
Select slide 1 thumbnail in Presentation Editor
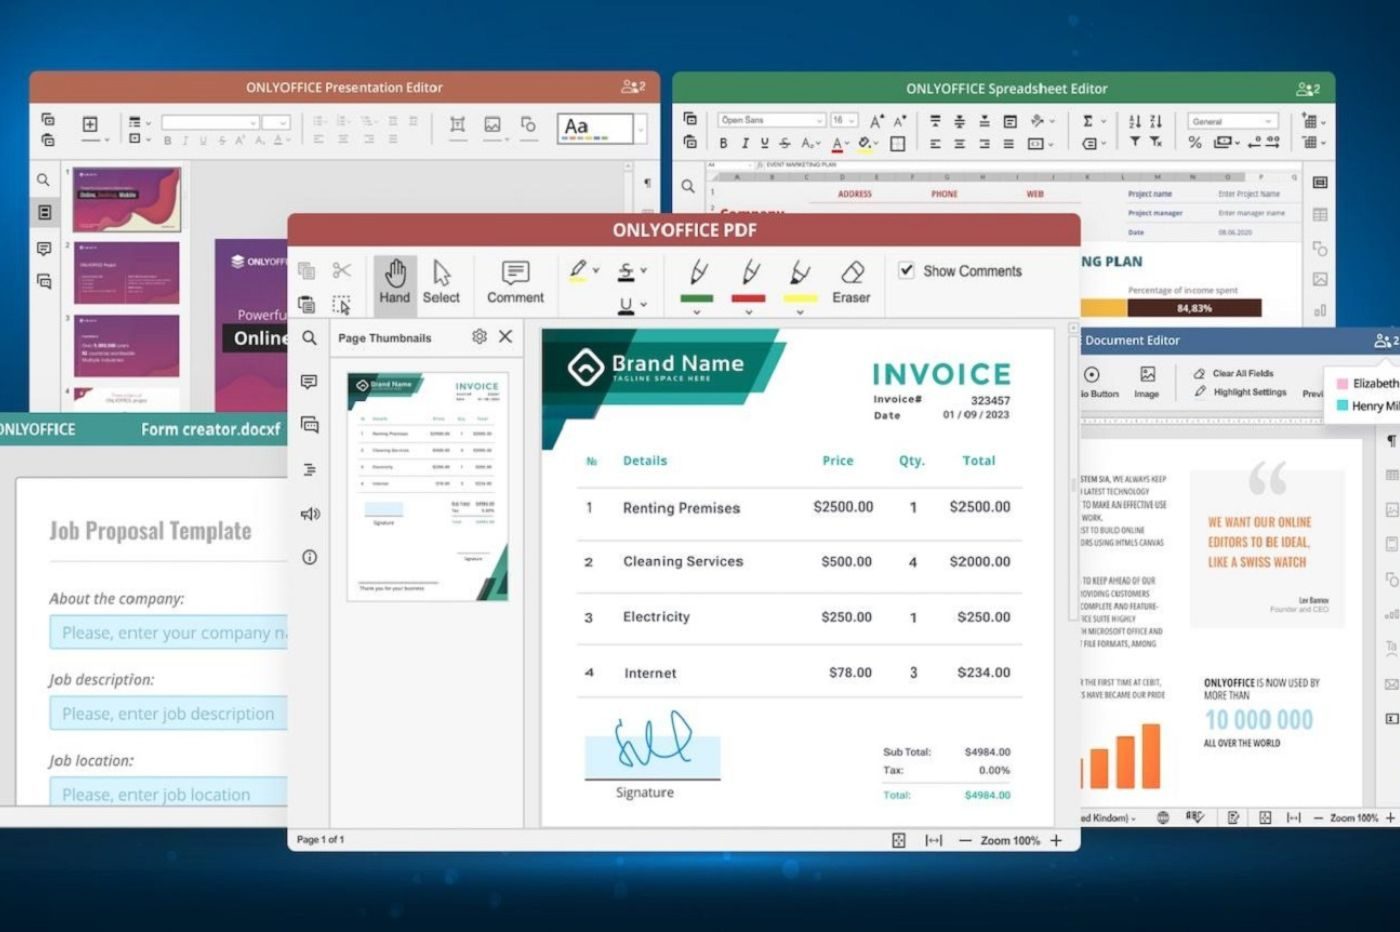point(127,199)
